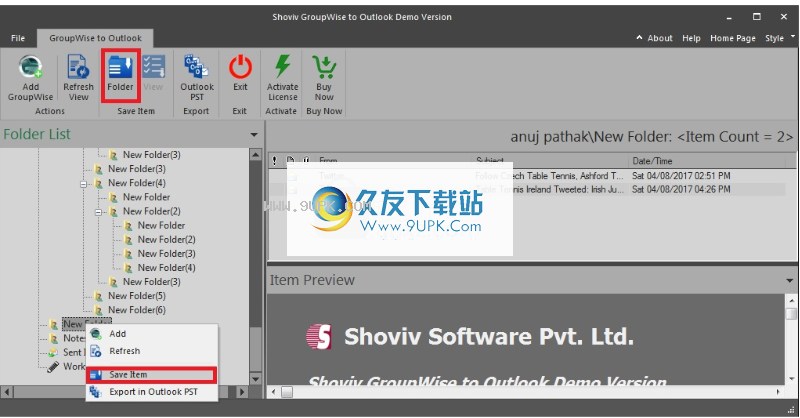Screen dimensions: 800x418
Task: Open the Item Preview panel dropdown arrow
Action: click(789, 281)
